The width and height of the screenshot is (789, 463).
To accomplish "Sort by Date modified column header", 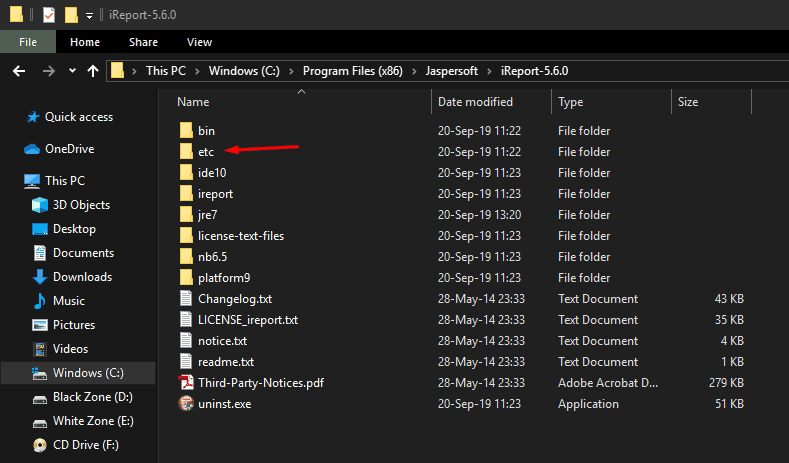I will point(475,102).
